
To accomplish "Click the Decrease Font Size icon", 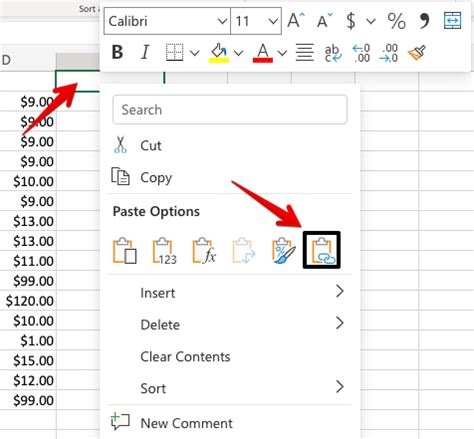I will point(324,20).
